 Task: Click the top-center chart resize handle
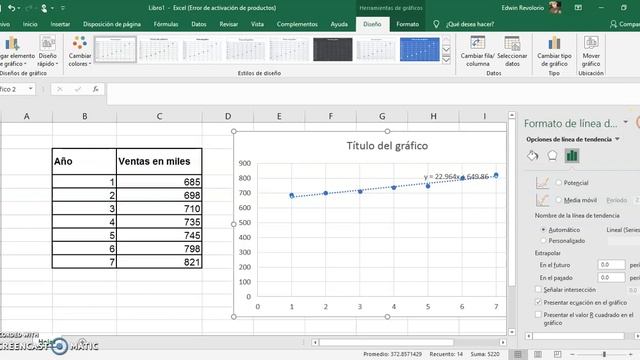(x=387, y=131)
